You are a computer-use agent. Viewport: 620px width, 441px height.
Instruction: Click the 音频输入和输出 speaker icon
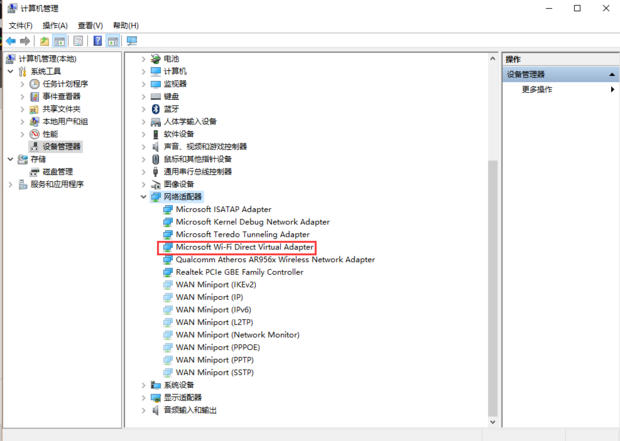click(x=156, y=410)
